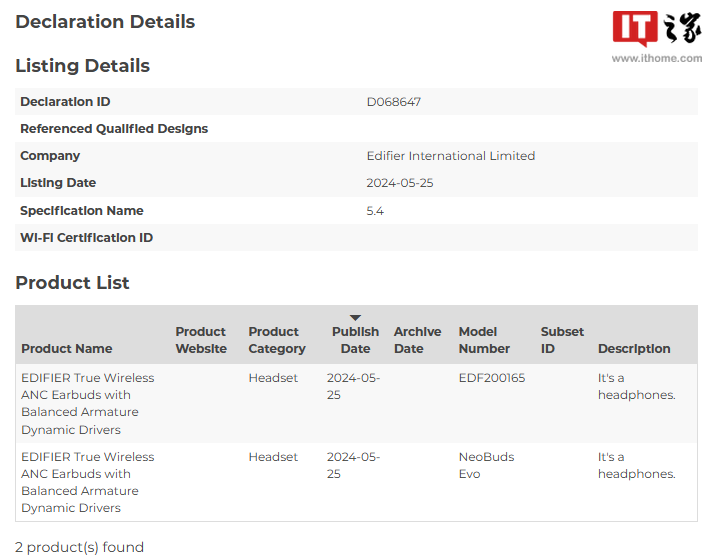The width and height of the screenshot is (713, 560).
Task: Select model number NeoBuds Evo
Action: coord(486,465)
